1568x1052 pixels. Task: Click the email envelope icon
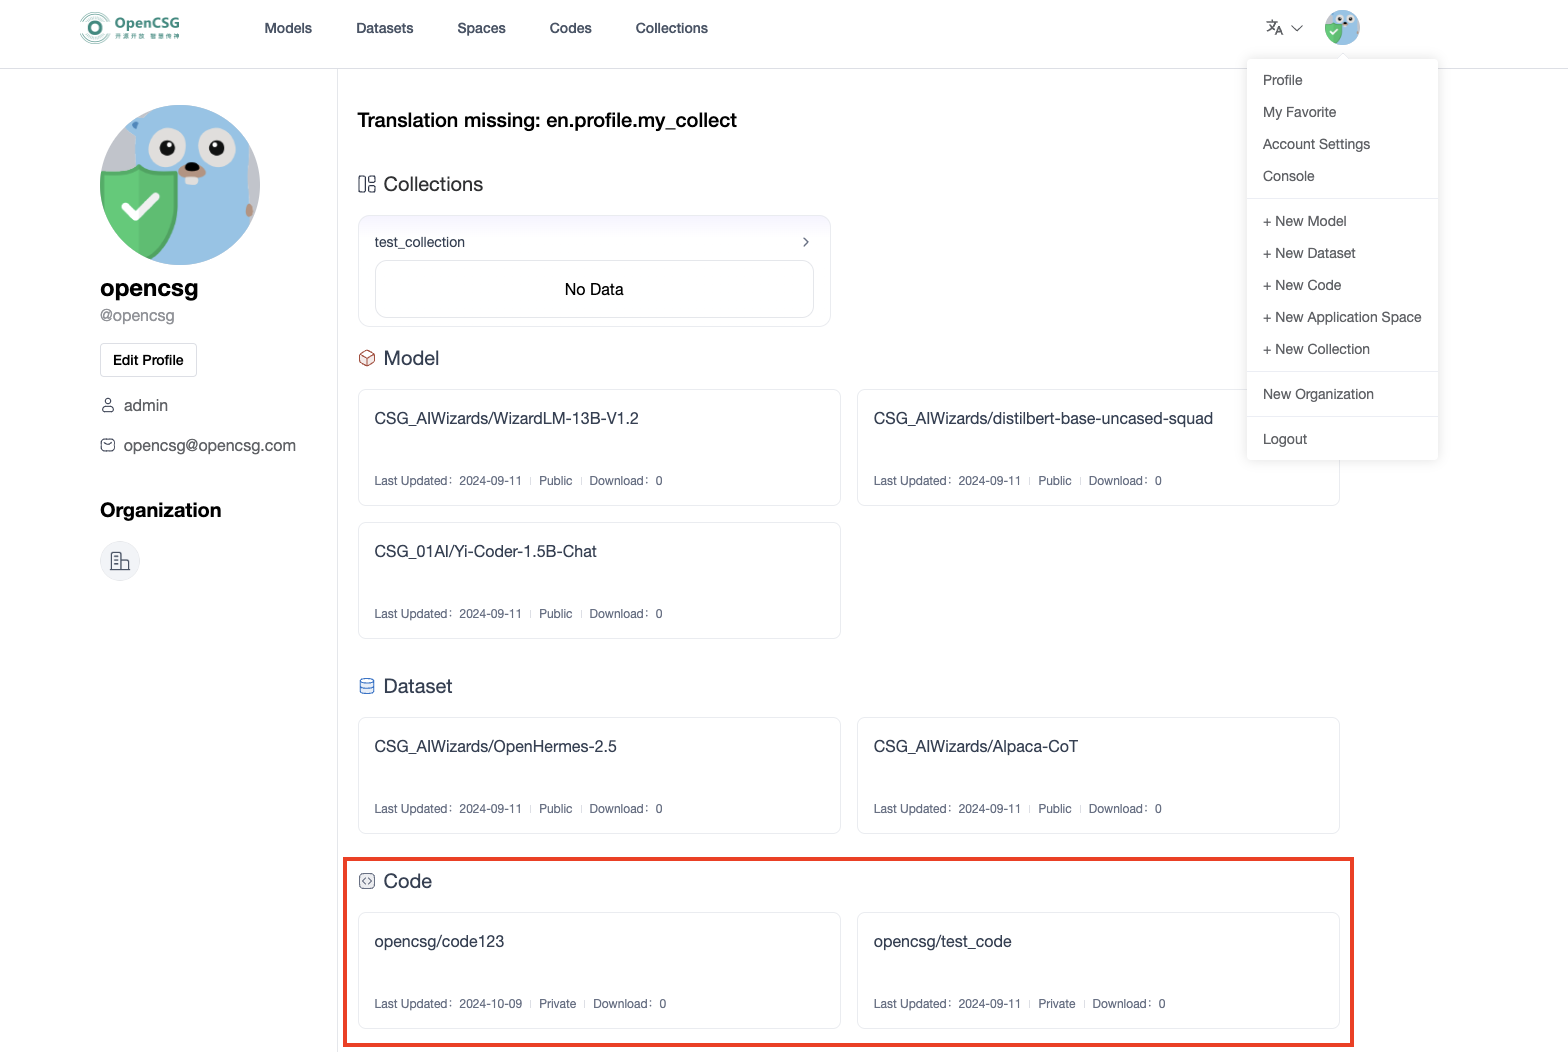108,445
